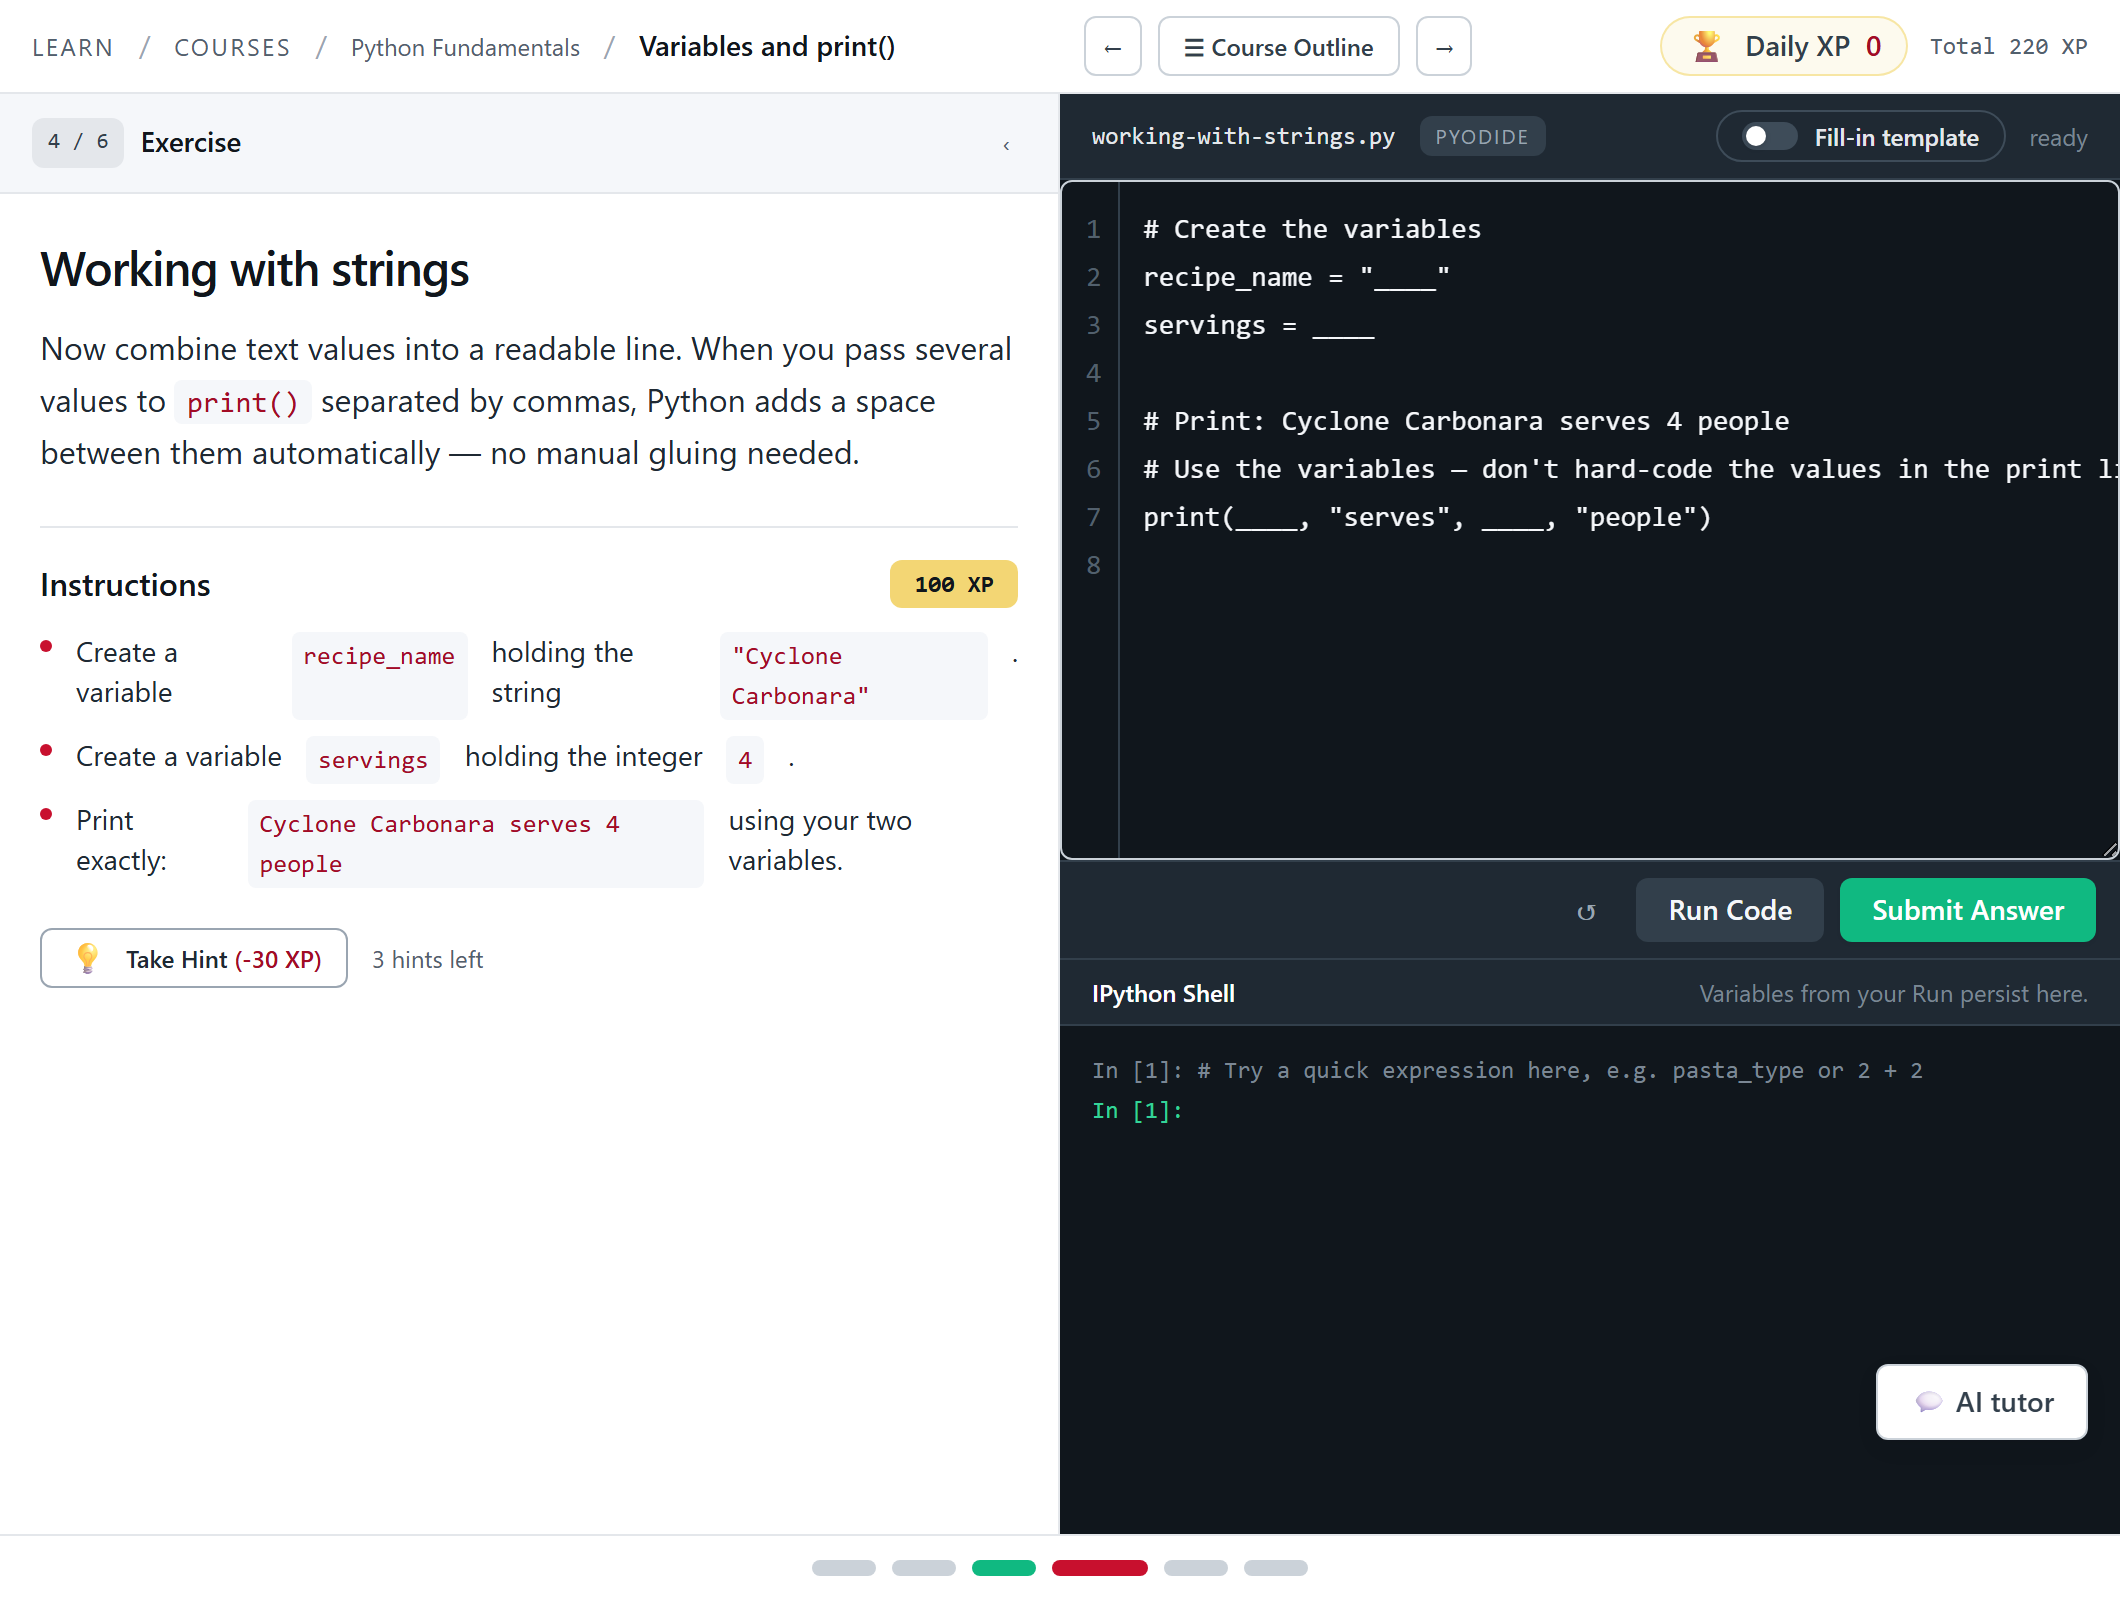This screenshot has height=1600, width=2120.
Task: Click line number 8 in editor gutter
Action: [1093, 565]
